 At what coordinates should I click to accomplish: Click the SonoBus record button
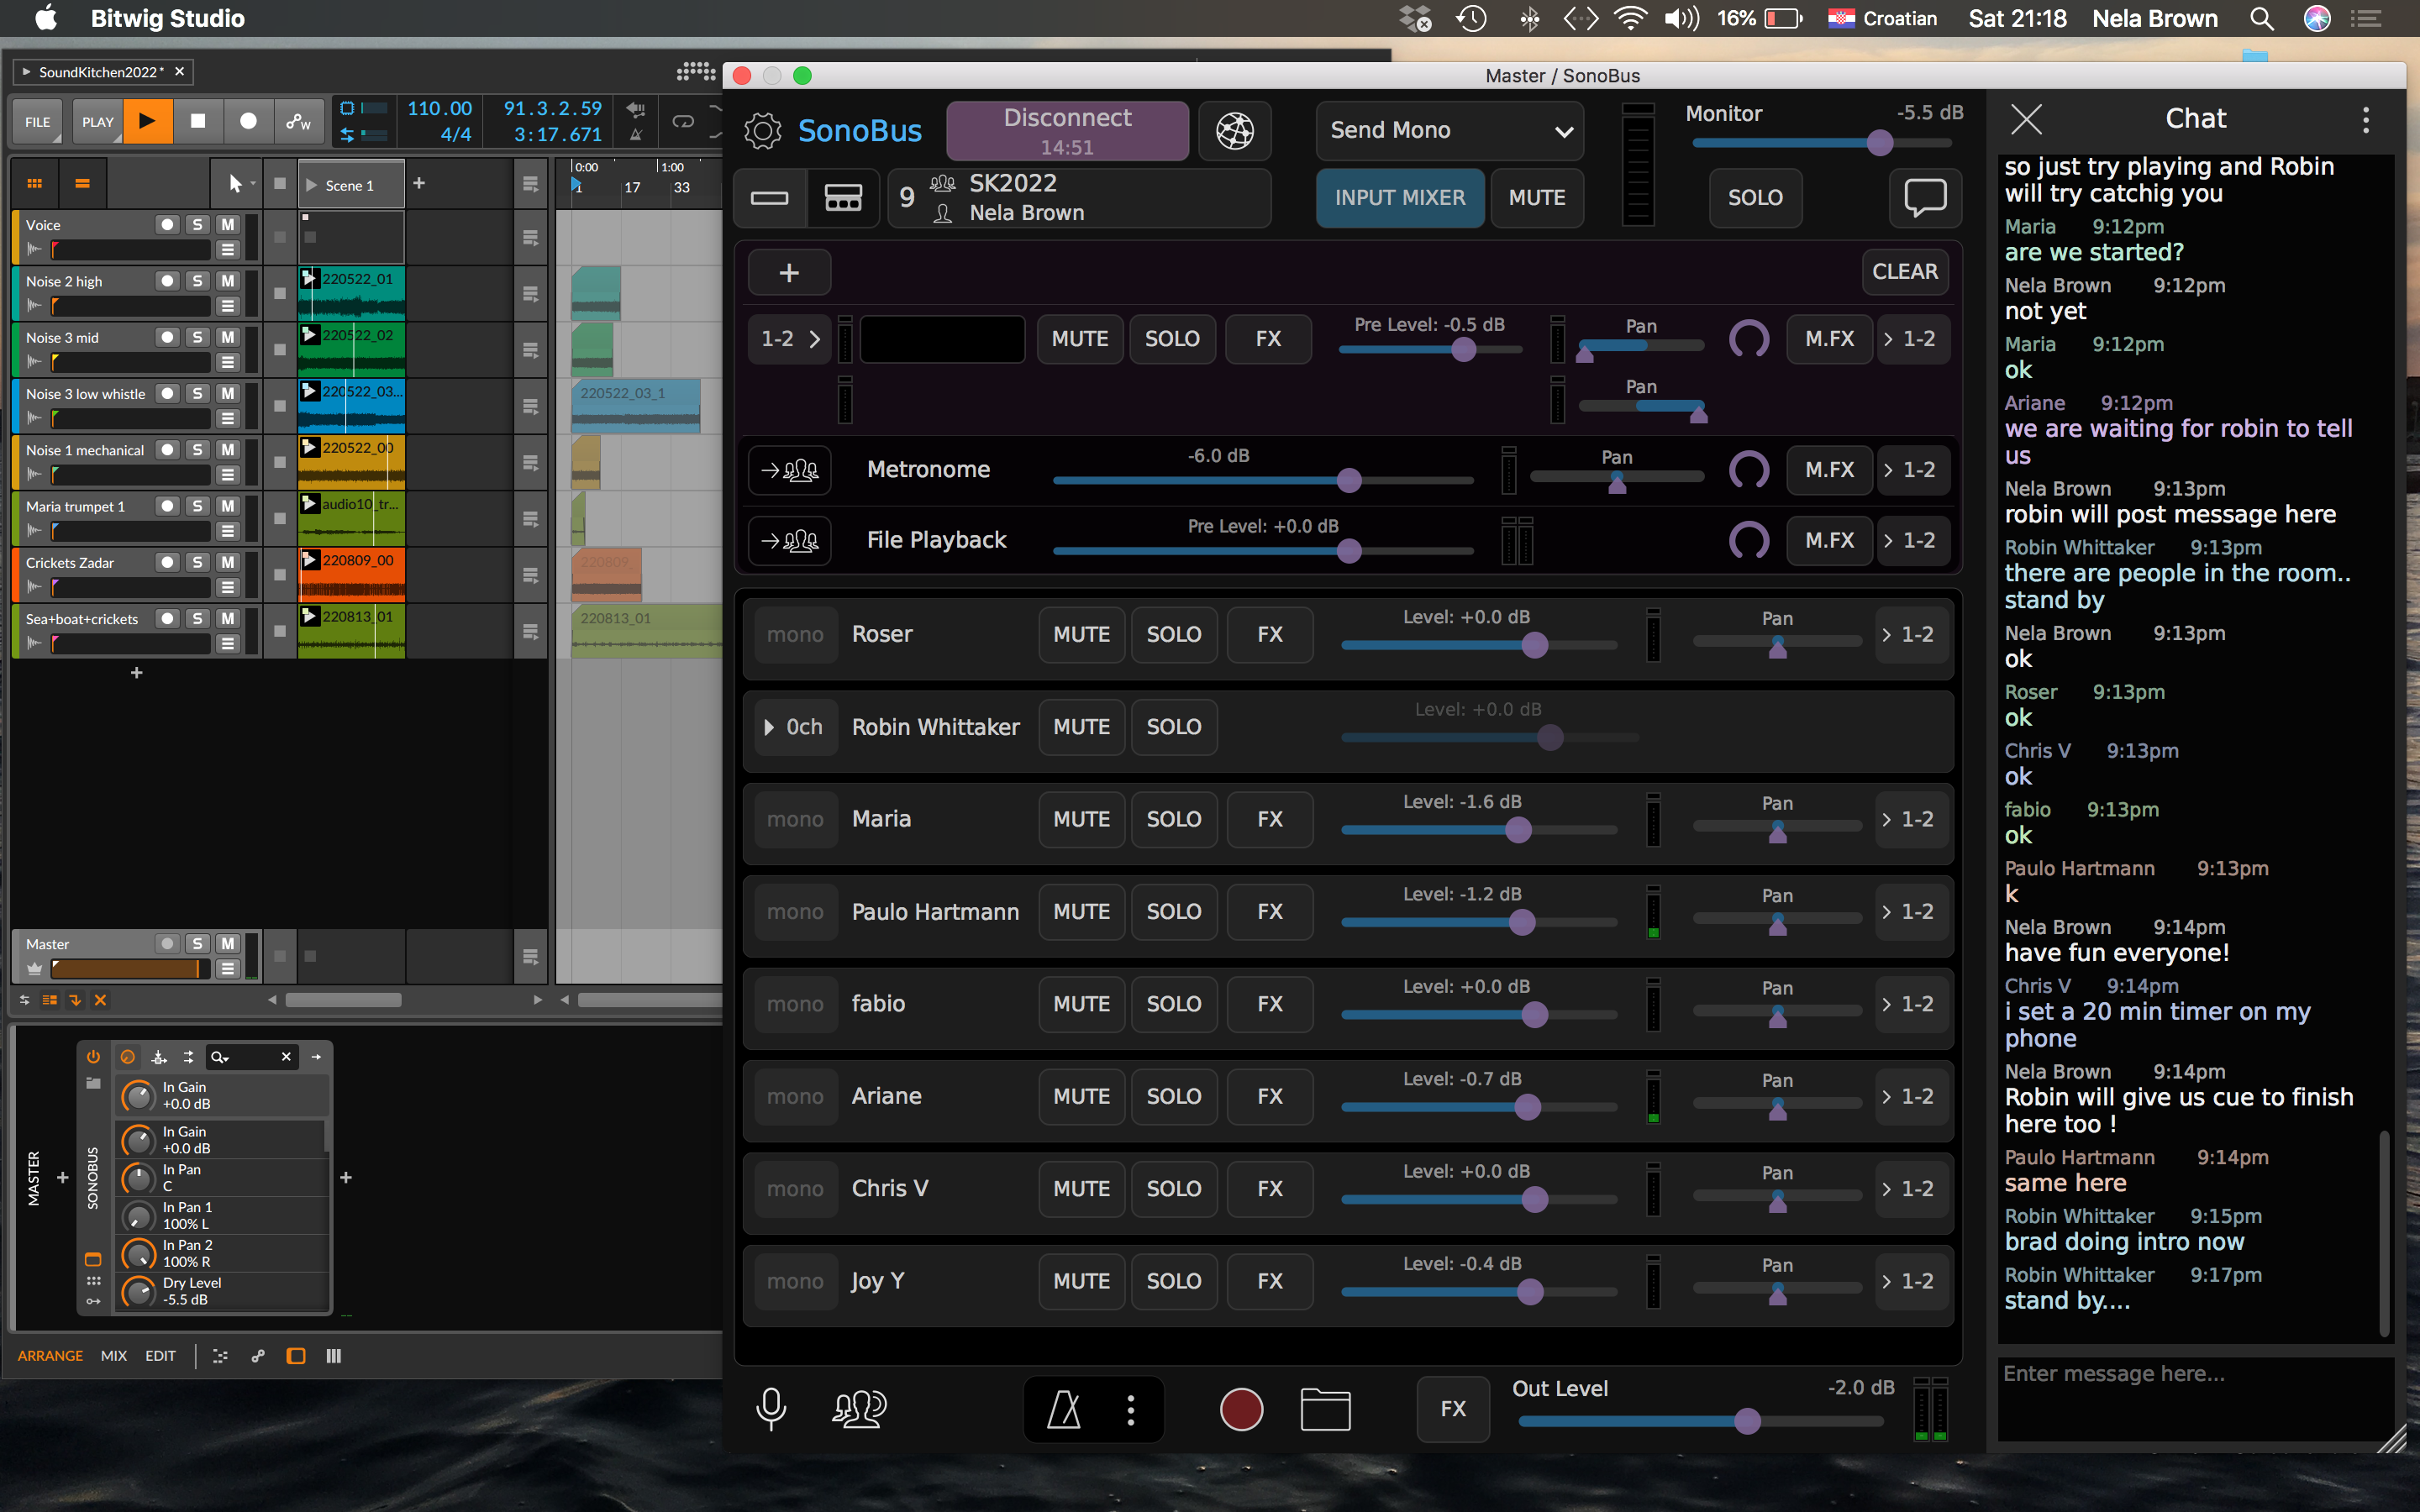coord(1241,1409)
